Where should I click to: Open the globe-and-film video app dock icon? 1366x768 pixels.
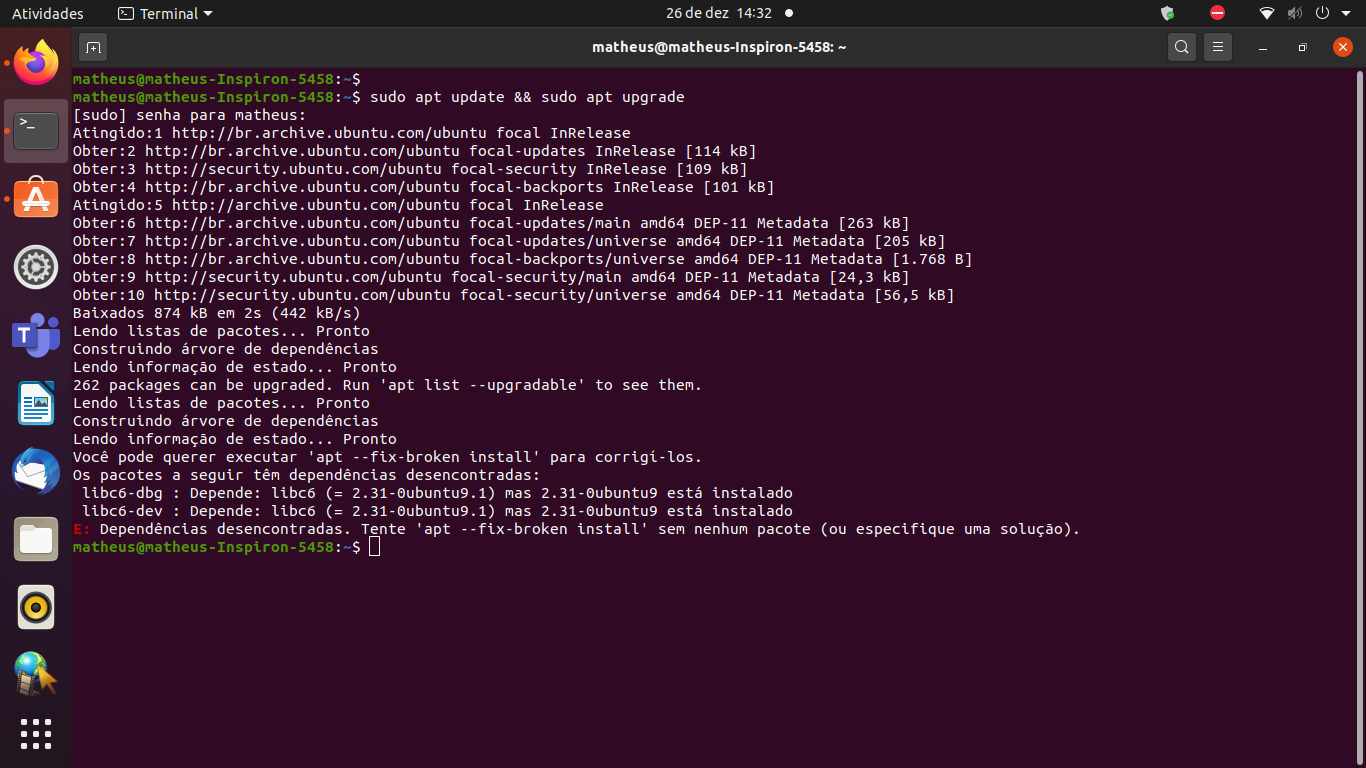point(36,674)
